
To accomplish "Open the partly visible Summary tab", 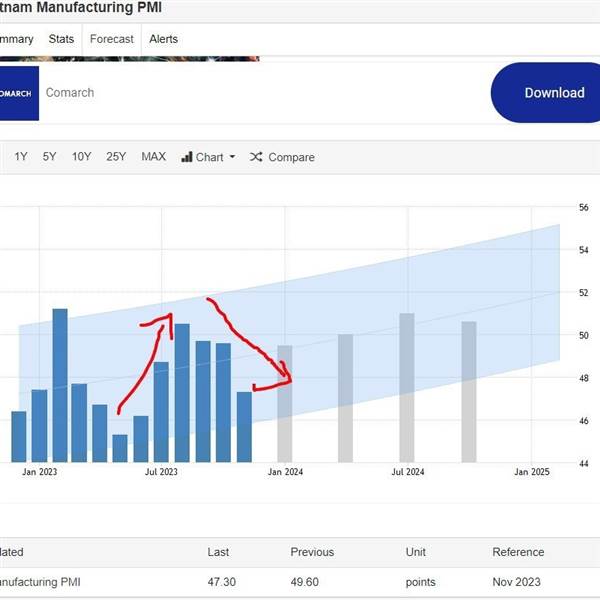I will point(17,39).
